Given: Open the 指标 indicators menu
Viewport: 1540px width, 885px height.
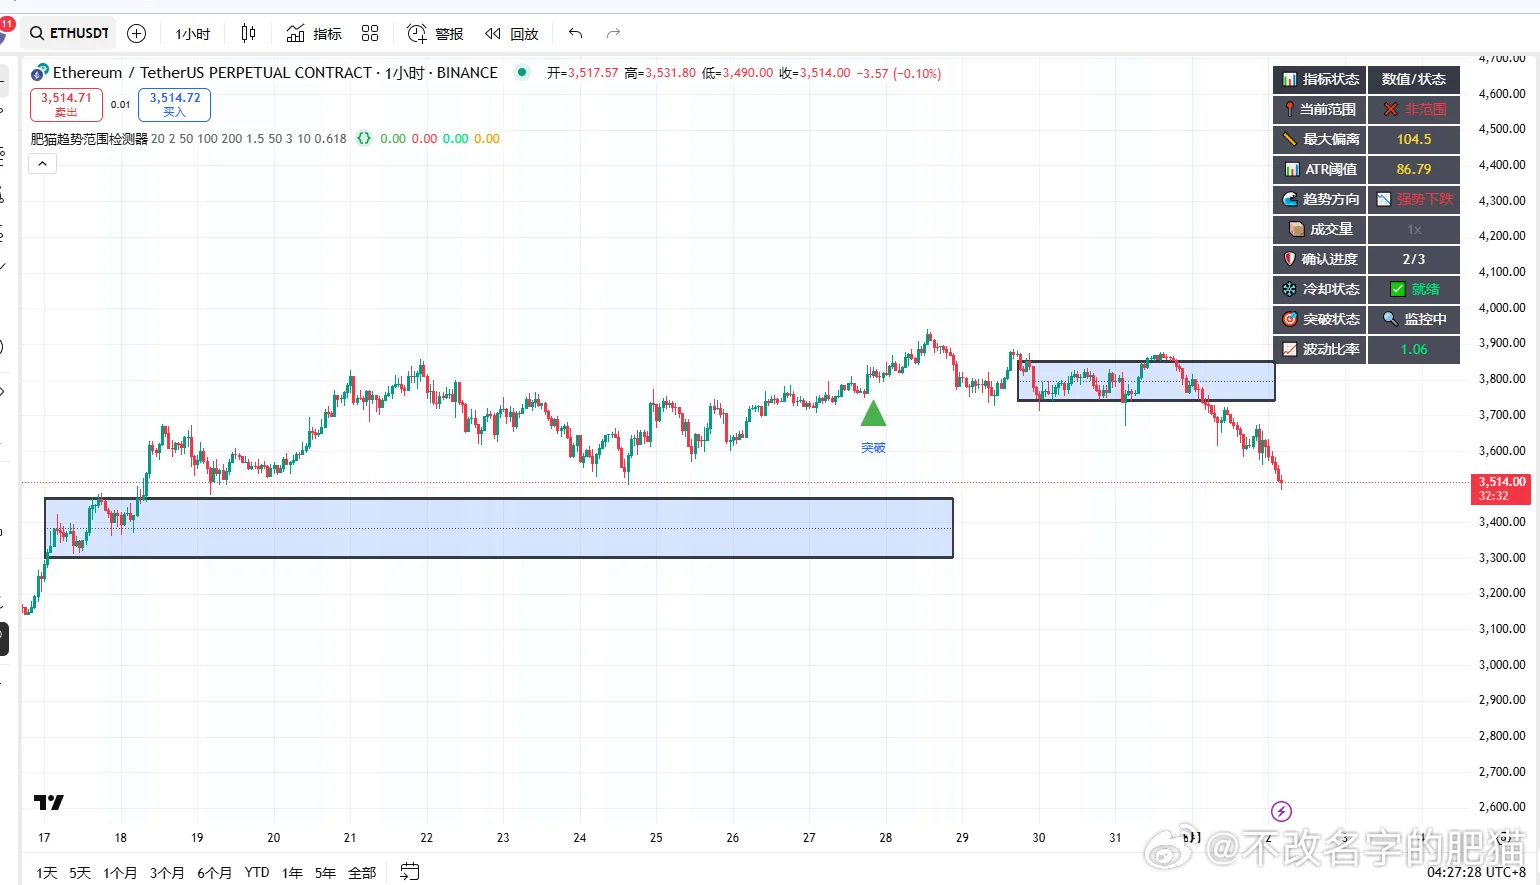Looking at the screenshot, I should pyautogui.click(x=314, y=33).
